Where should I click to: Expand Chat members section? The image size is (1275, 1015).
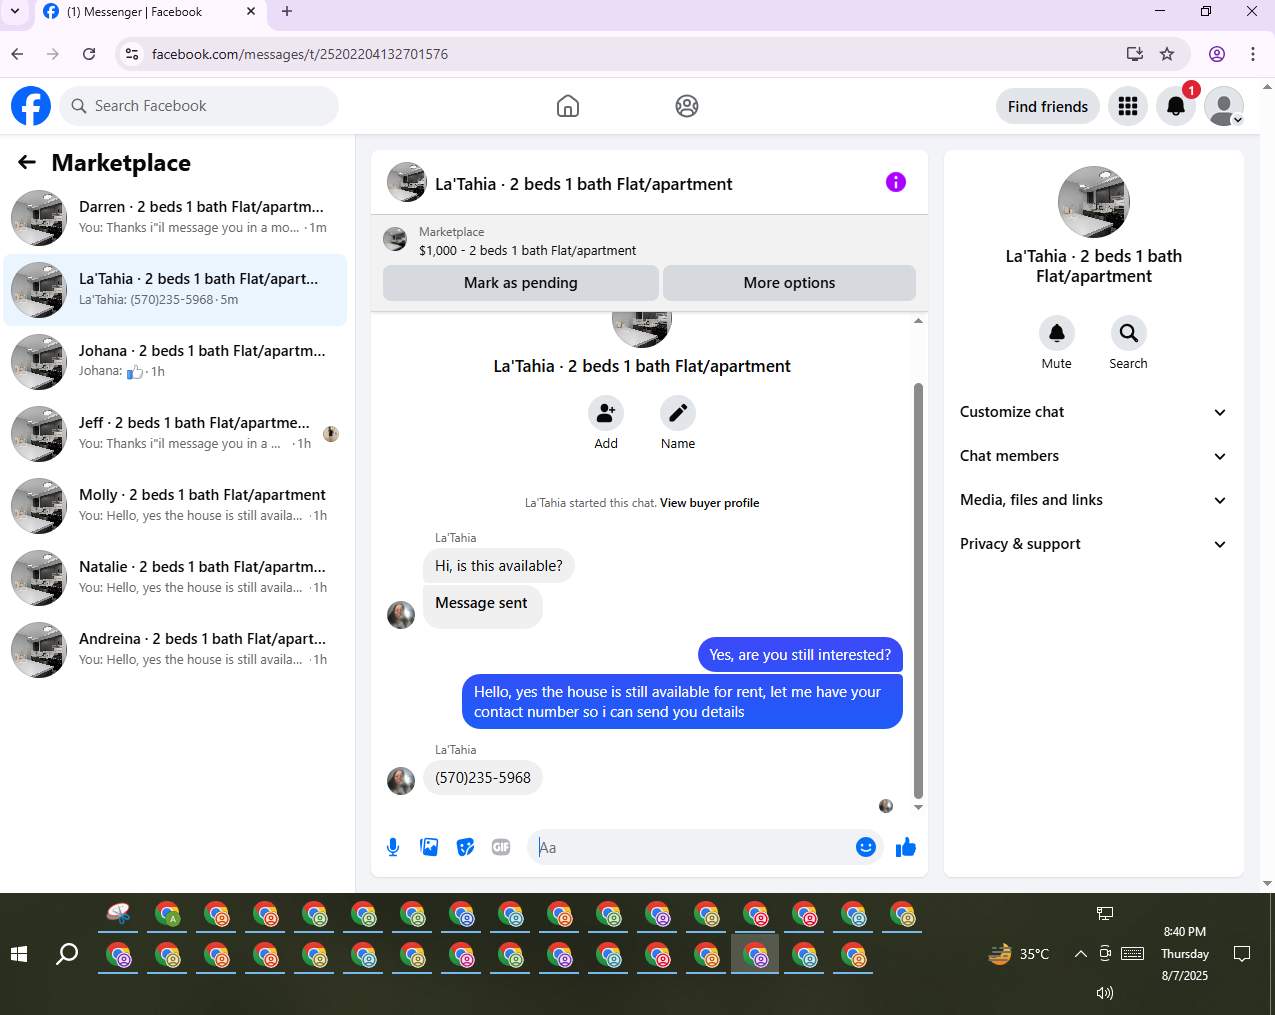[1094, 456]
